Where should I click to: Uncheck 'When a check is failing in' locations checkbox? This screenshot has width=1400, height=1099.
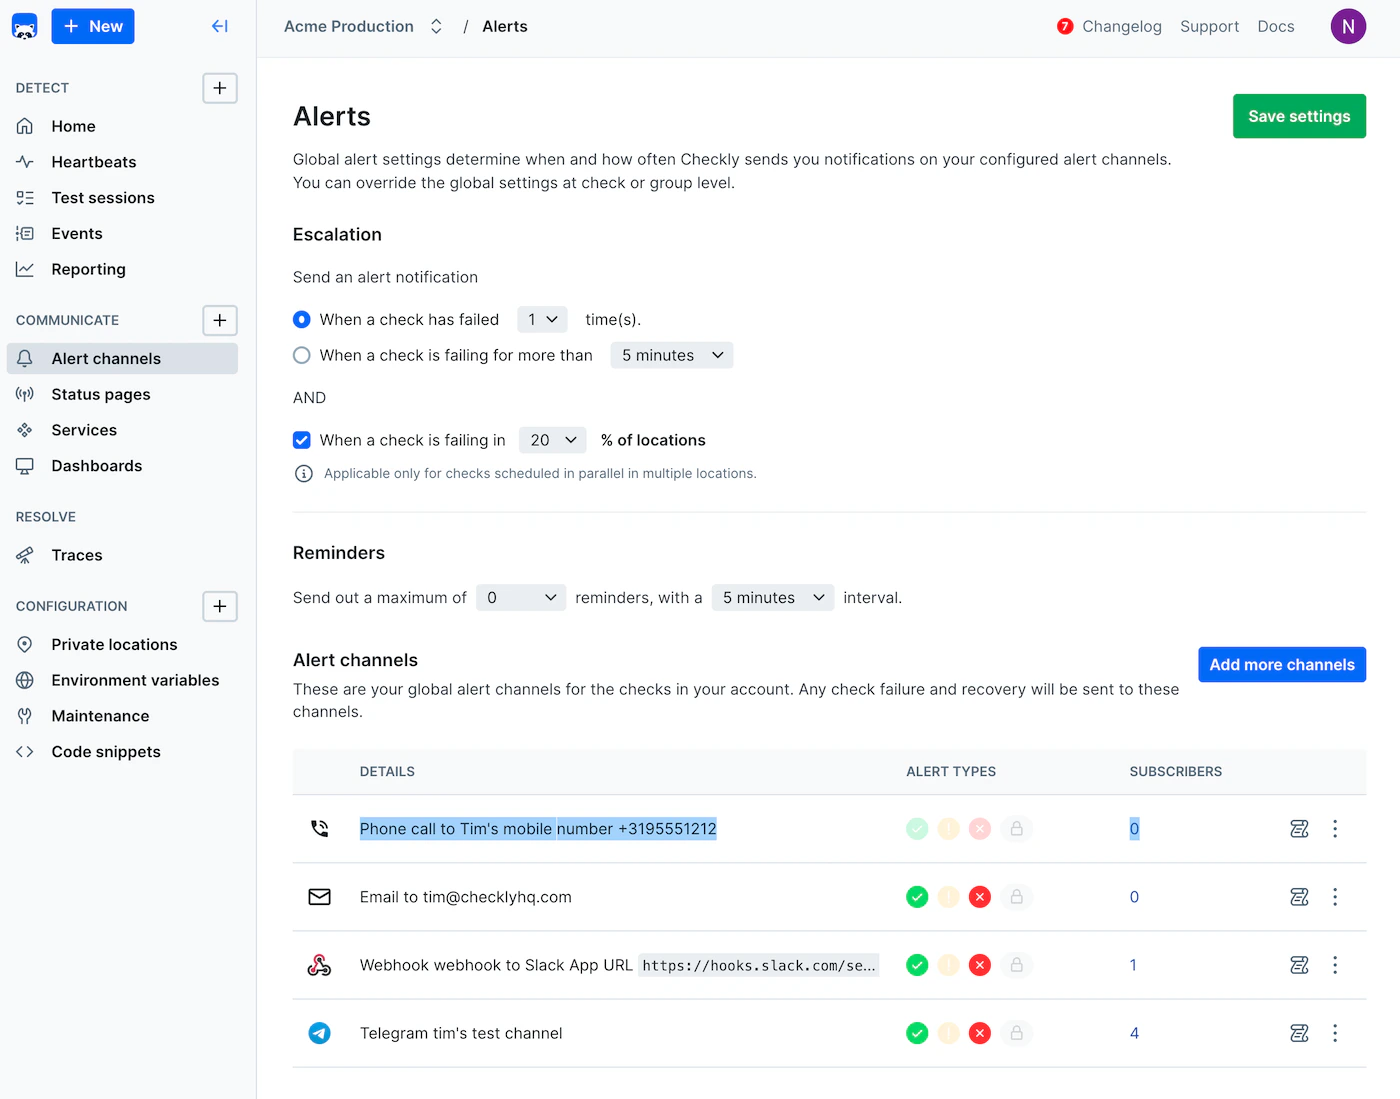301,440
